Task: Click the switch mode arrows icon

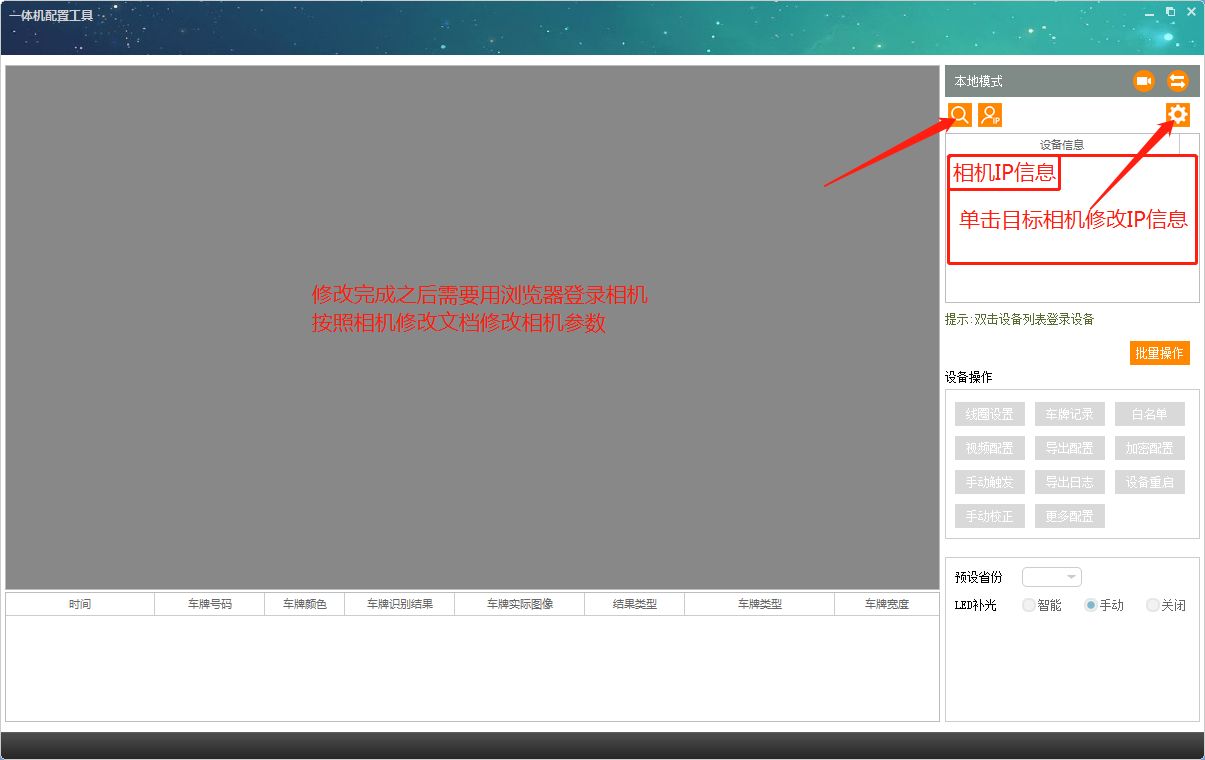Action: (1177, 81)
